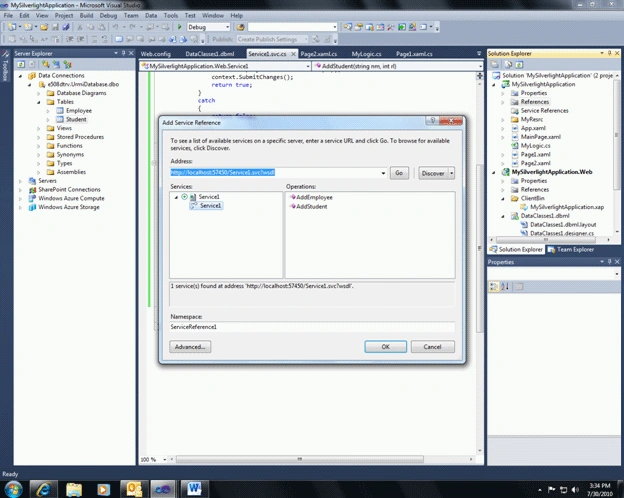Click the Employee table icon in Server Explorer
This screenshot has height=498, width=624.
[60, 111]
